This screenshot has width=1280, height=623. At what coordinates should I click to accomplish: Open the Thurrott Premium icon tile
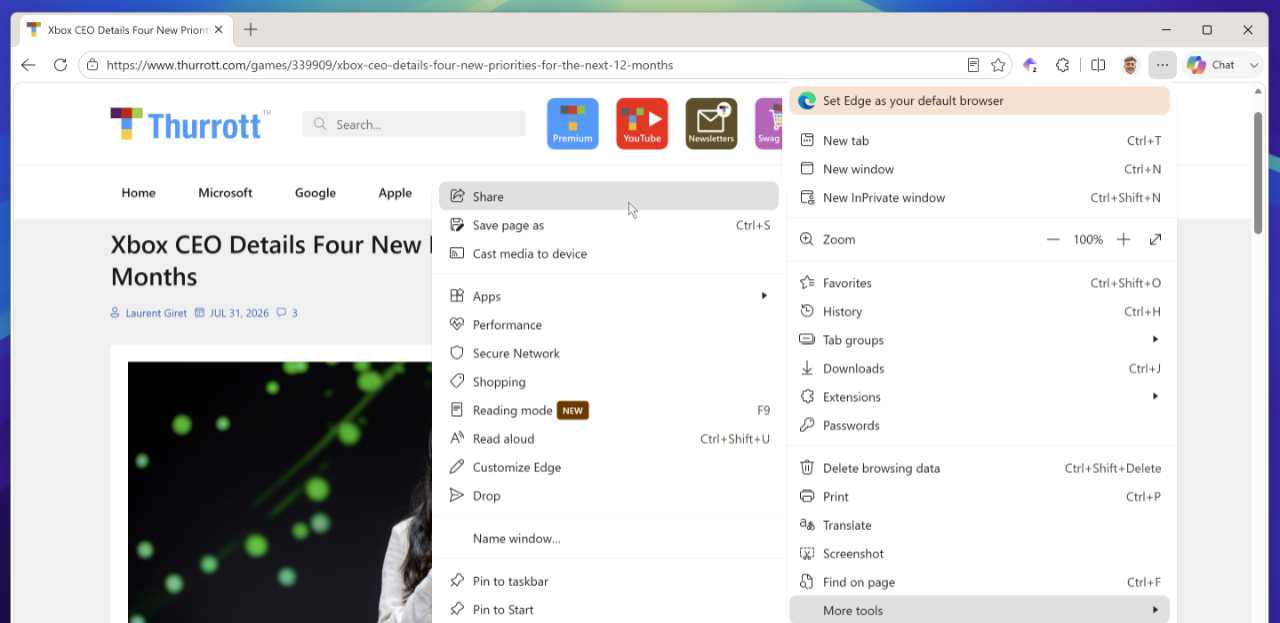click(573, 124)
